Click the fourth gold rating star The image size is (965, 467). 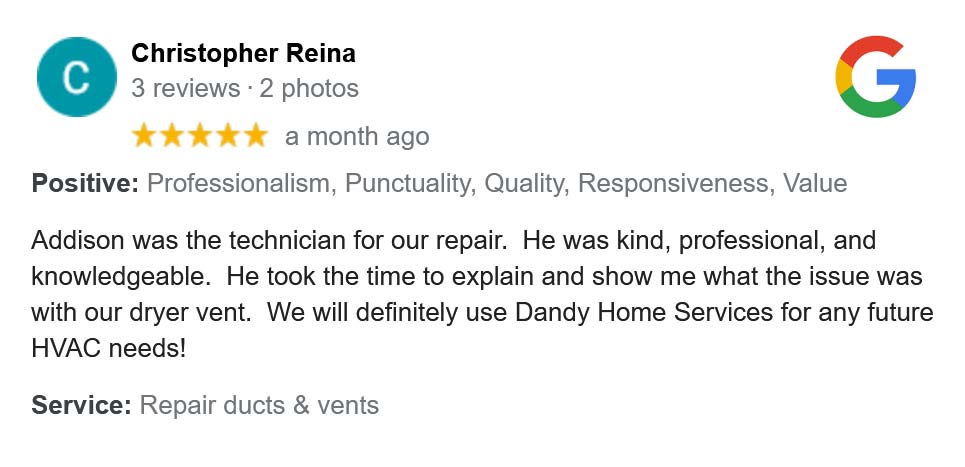click(x=227, y=136)
